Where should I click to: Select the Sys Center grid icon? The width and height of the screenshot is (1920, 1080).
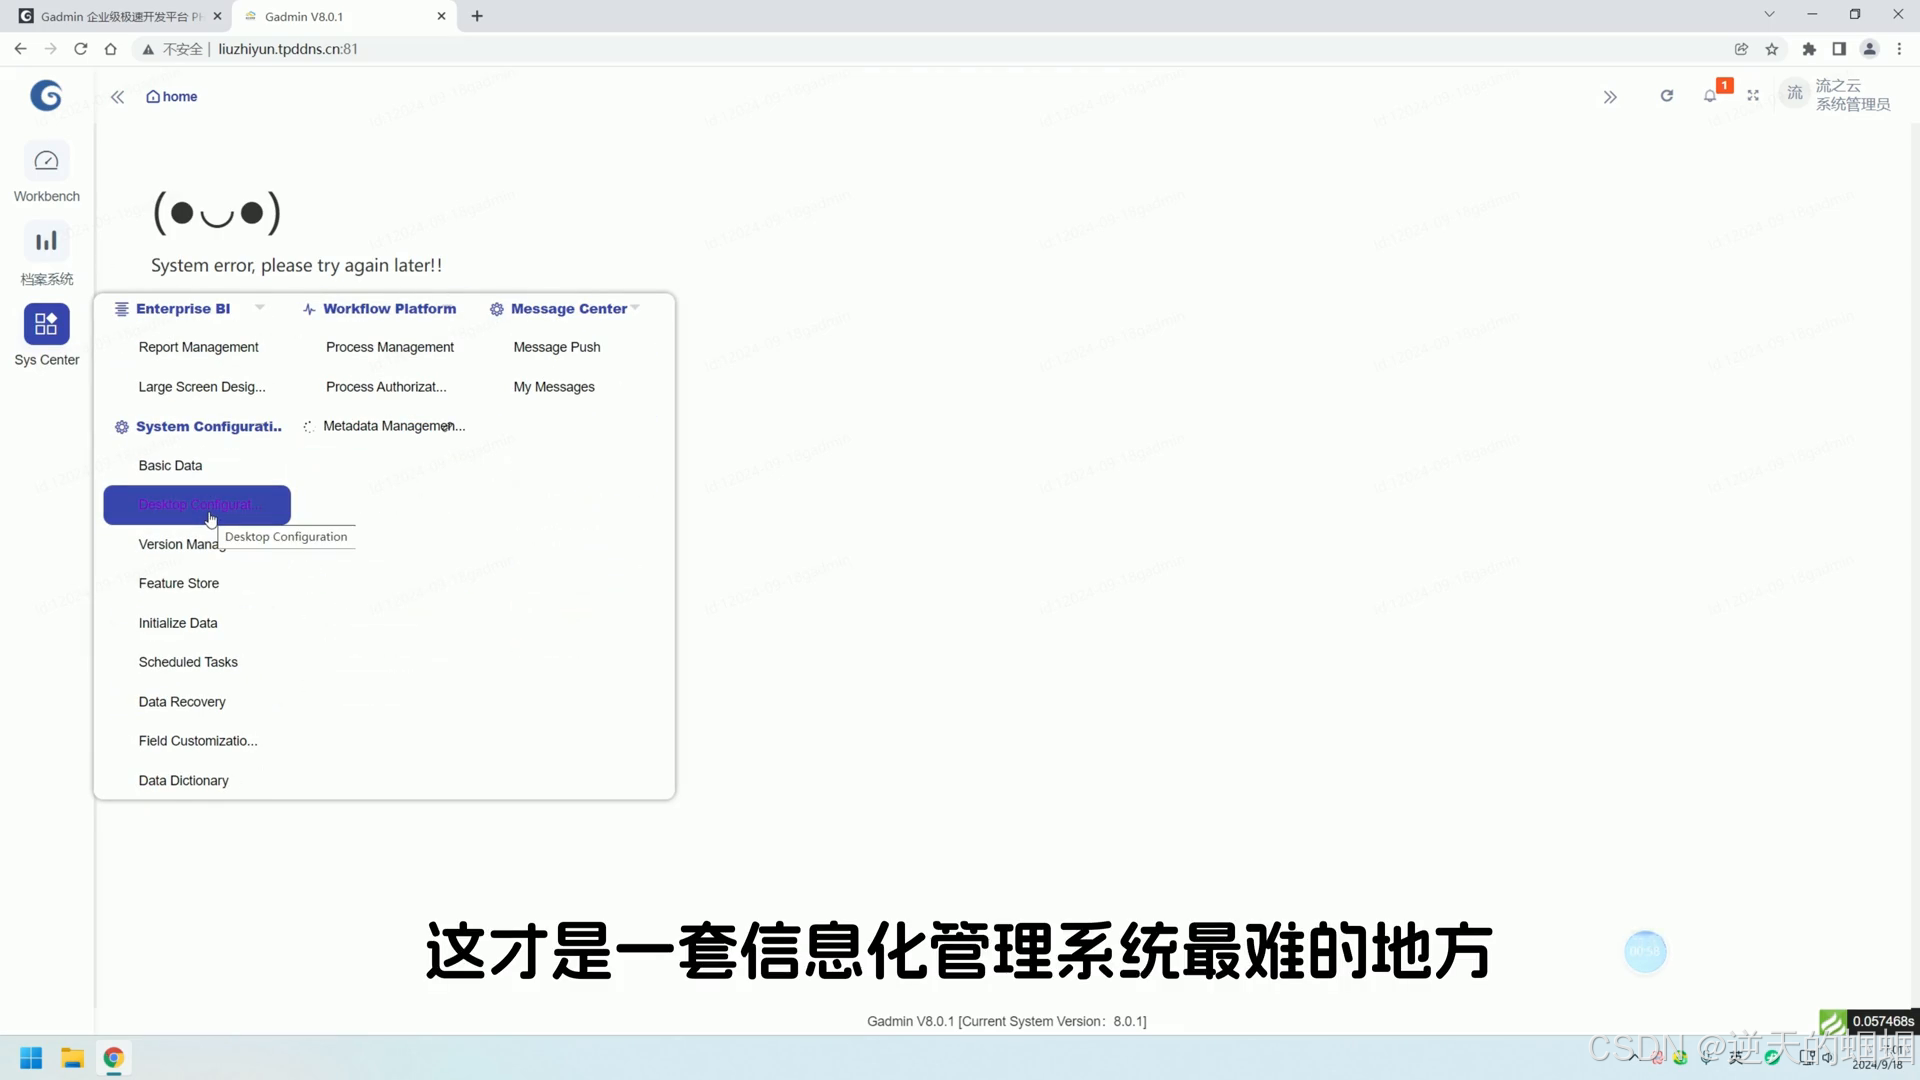coord(46,324)
